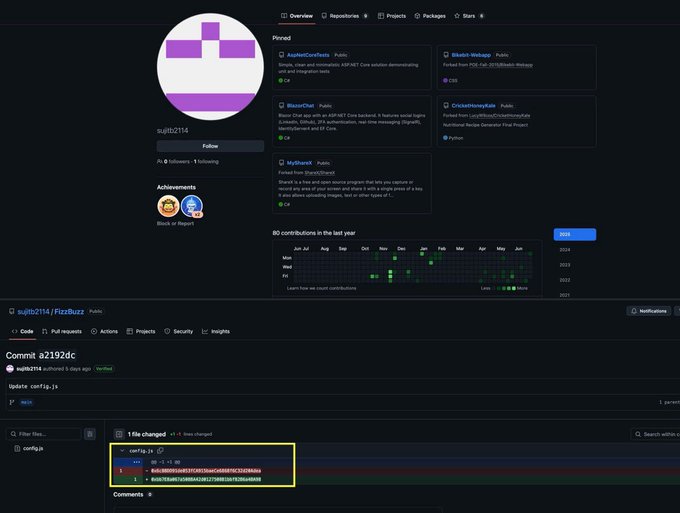Open the Insights repository tab
Viewport: 680px width, 513px height.
[216, 331]
